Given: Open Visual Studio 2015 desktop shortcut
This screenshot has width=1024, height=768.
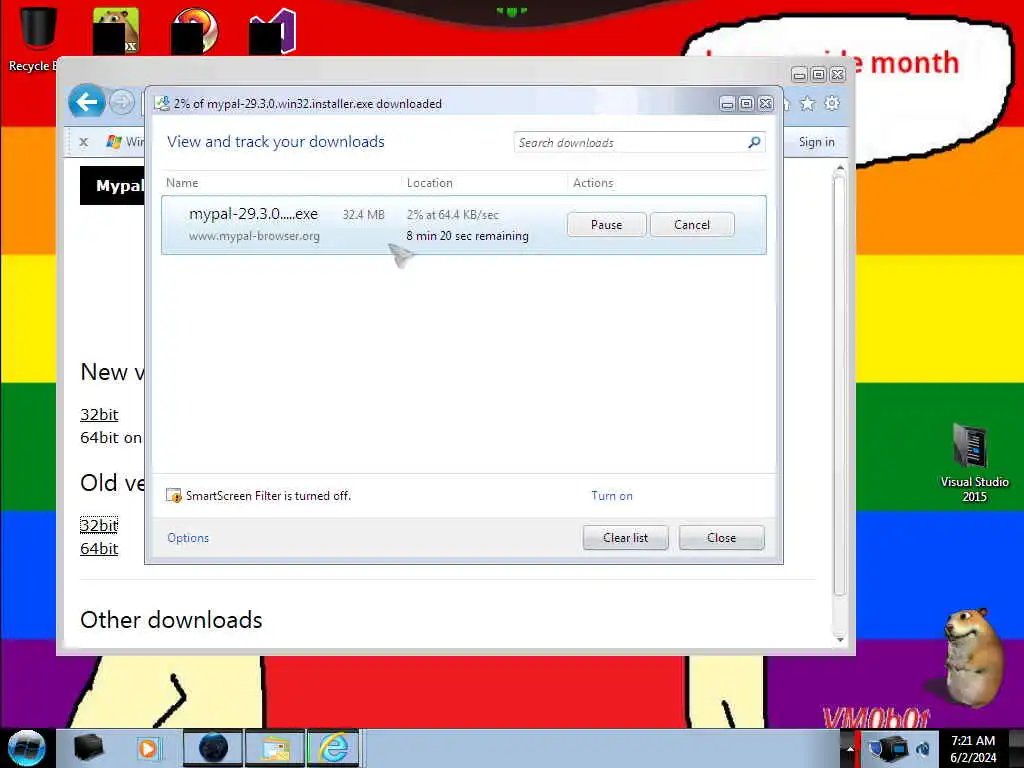Looking at the screenshot, I should click(974, 463).
